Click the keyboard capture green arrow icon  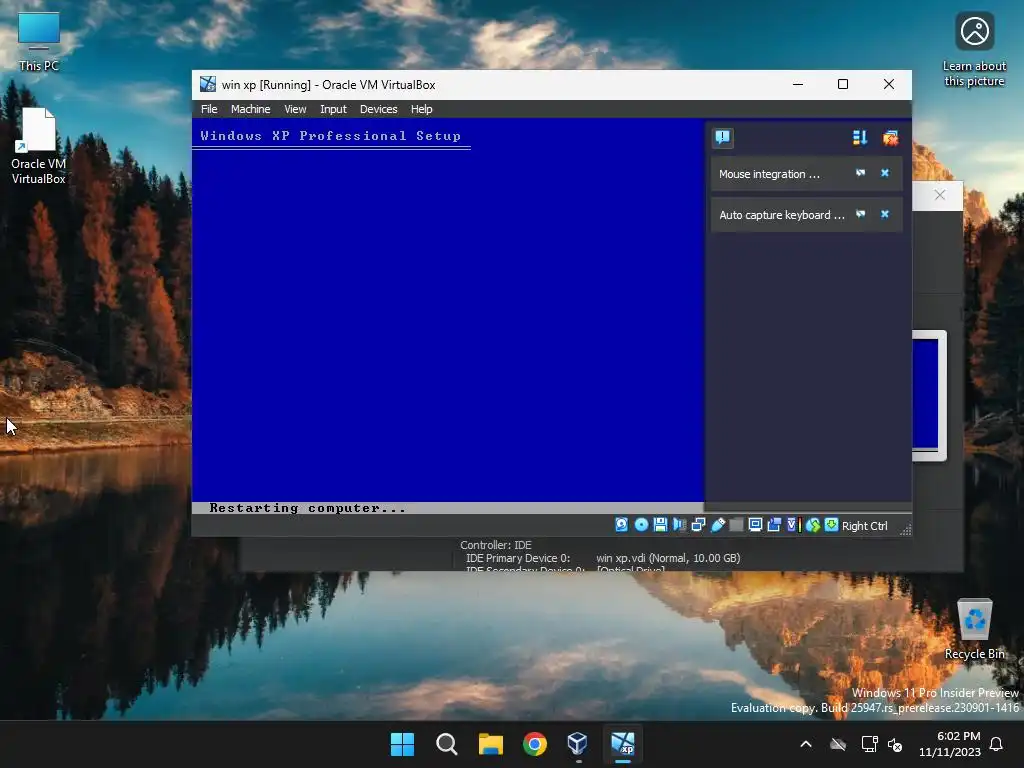click(x=831, y=525)
